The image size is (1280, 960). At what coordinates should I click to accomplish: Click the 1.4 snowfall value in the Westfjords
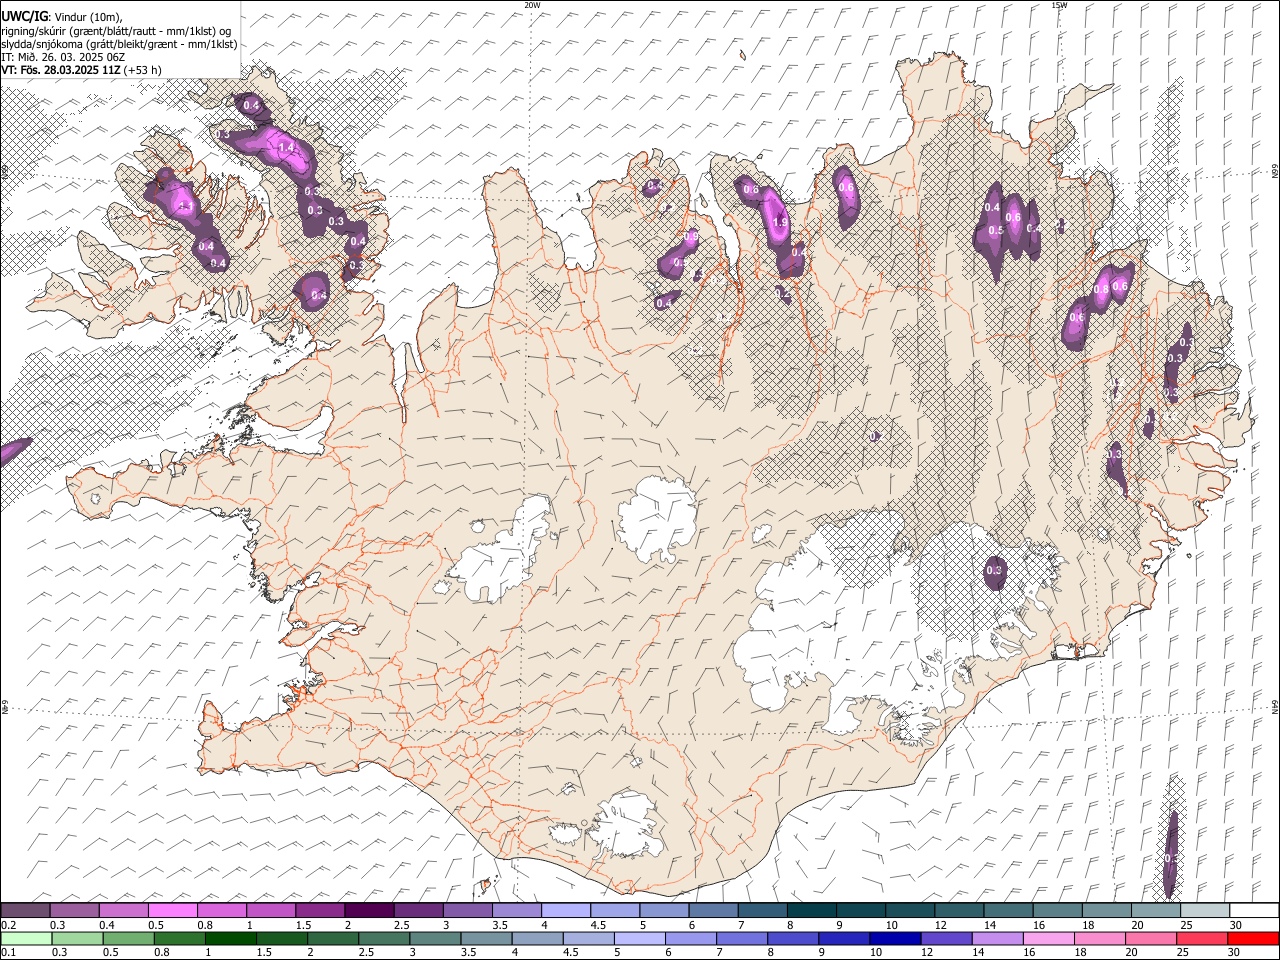tap(287, 147)
